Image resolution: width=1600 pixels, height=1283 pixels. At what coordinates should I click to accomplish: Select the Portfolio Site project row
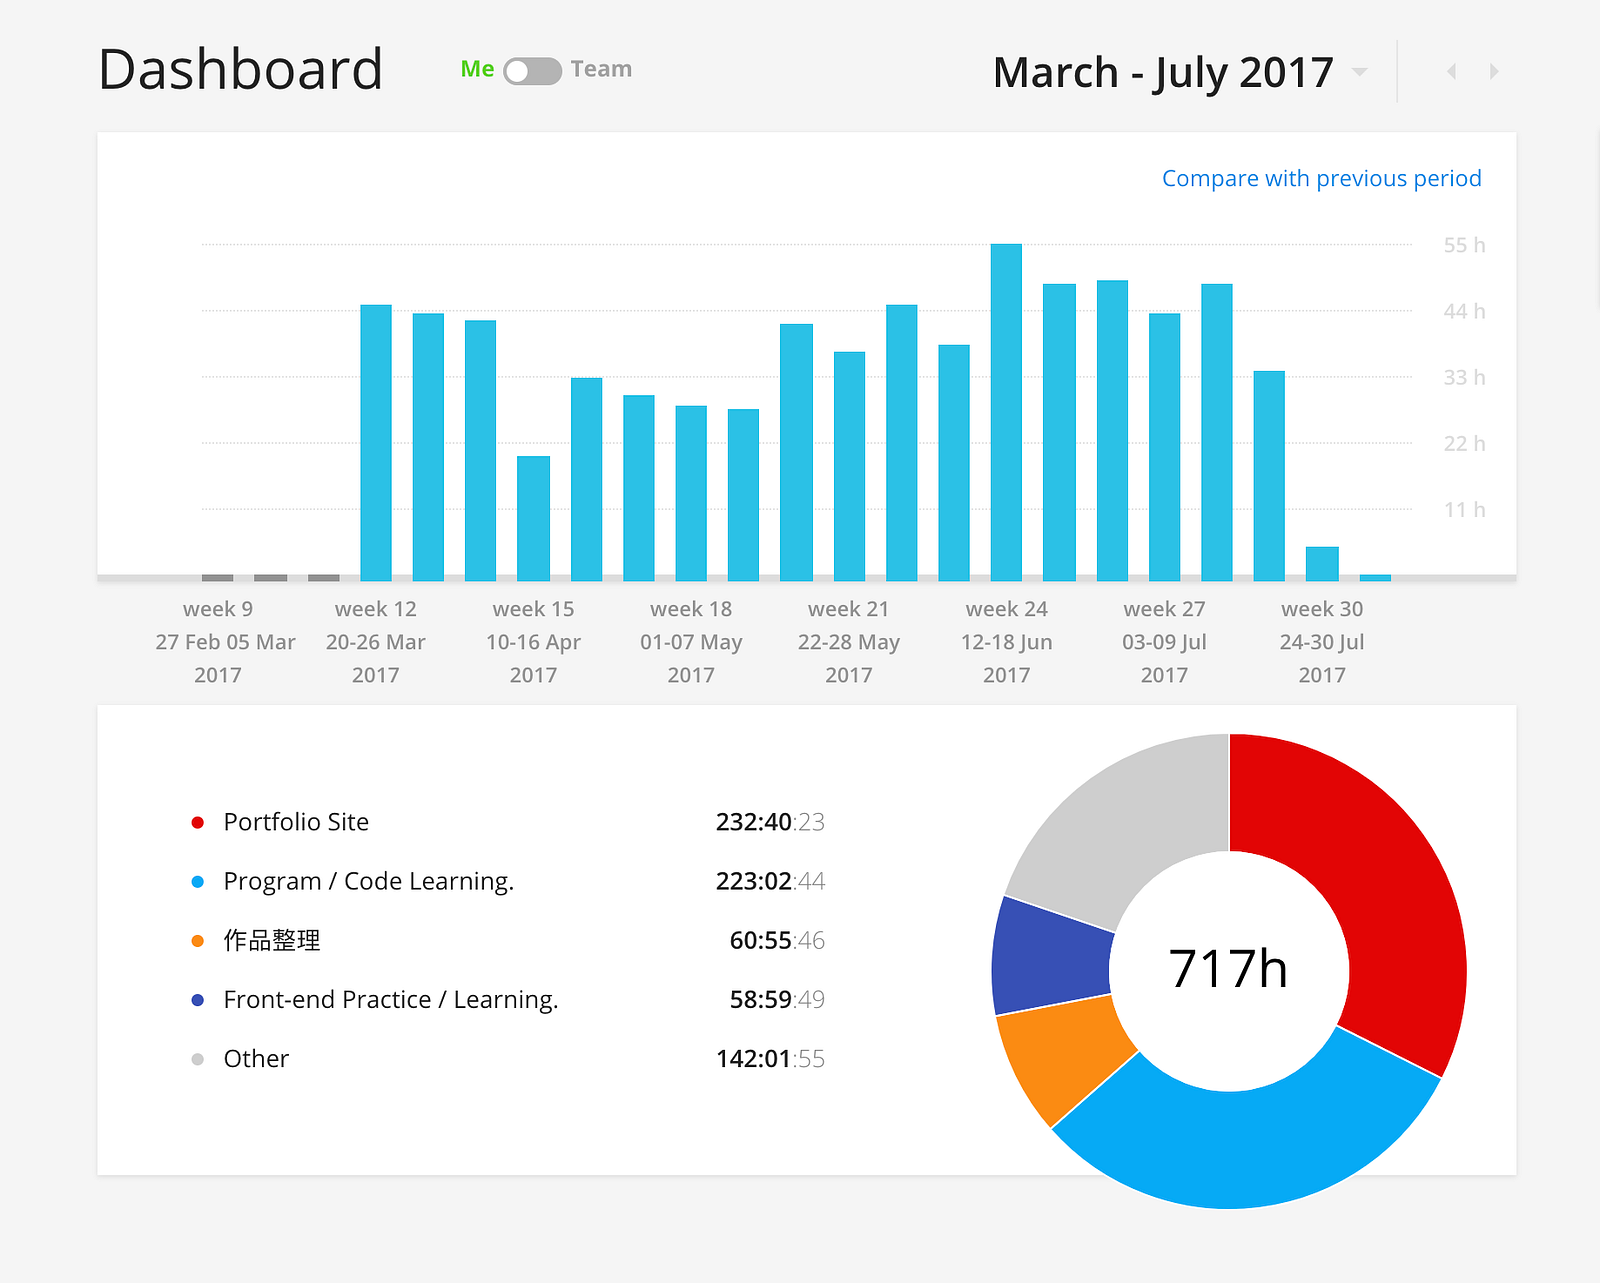507,822
